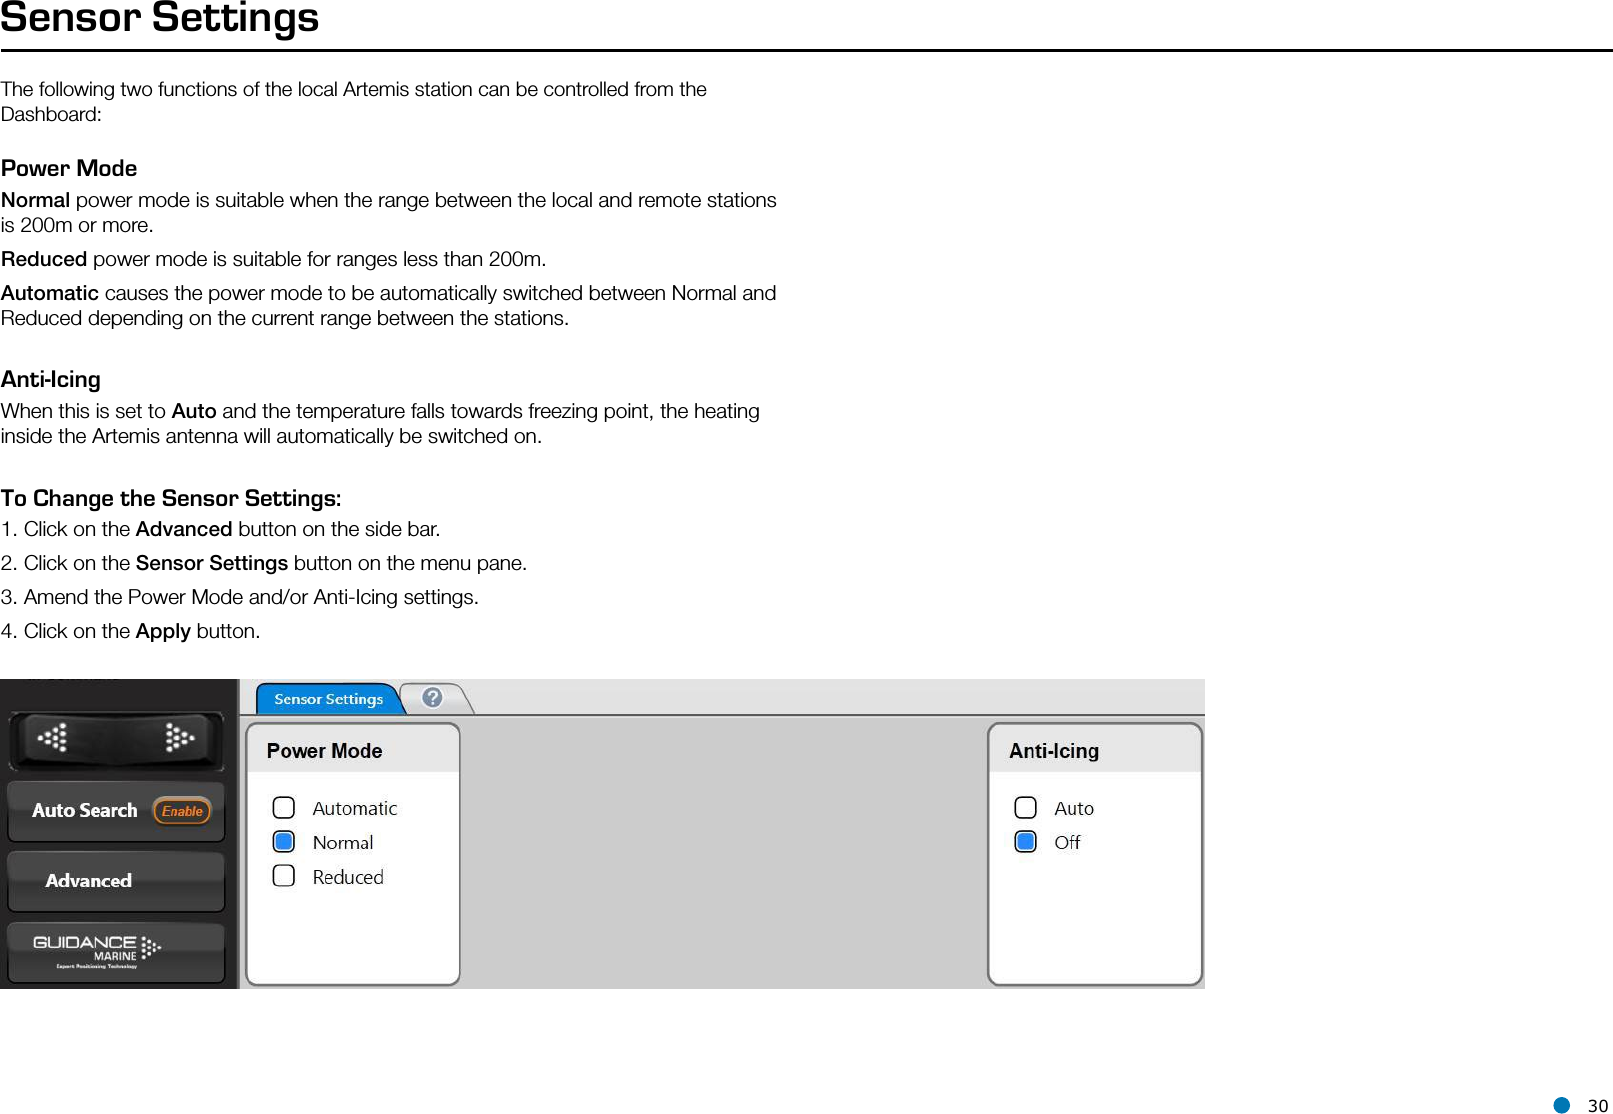Click the Advanced sidebar button

point(116,881)
